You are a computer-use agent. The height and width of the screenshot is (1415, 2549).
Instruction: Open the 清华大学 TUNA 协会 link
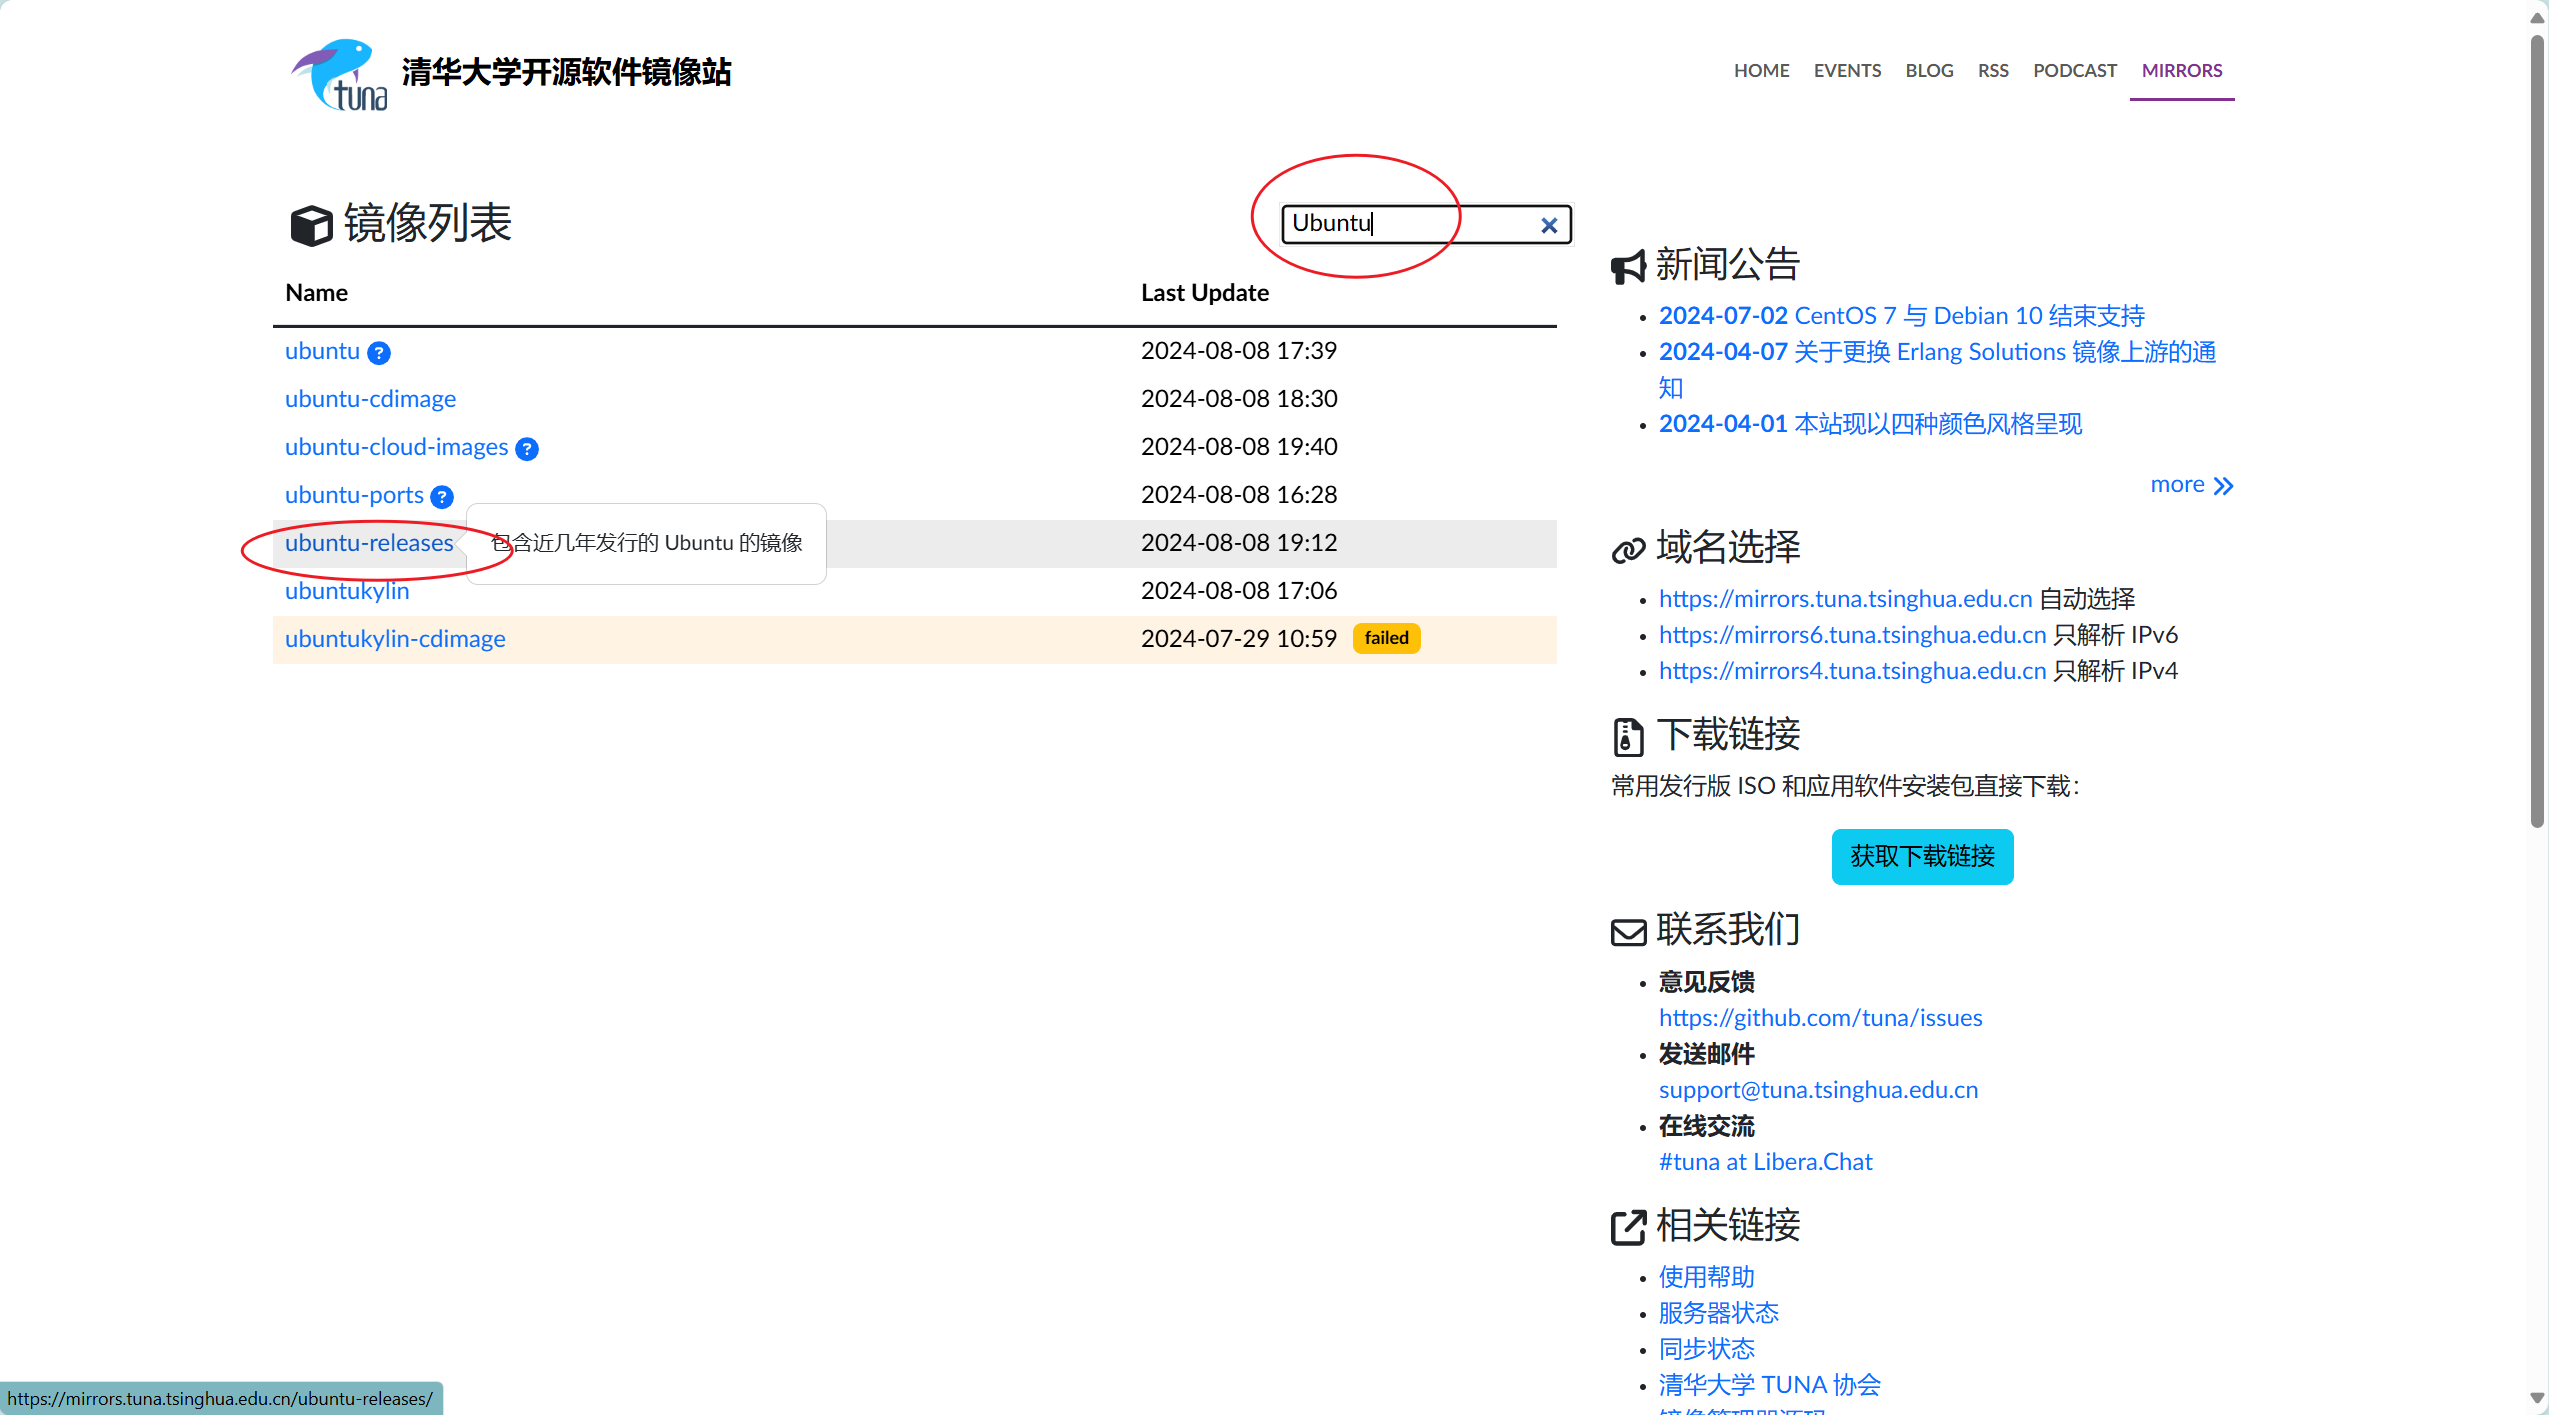tap(1769, 1385)
